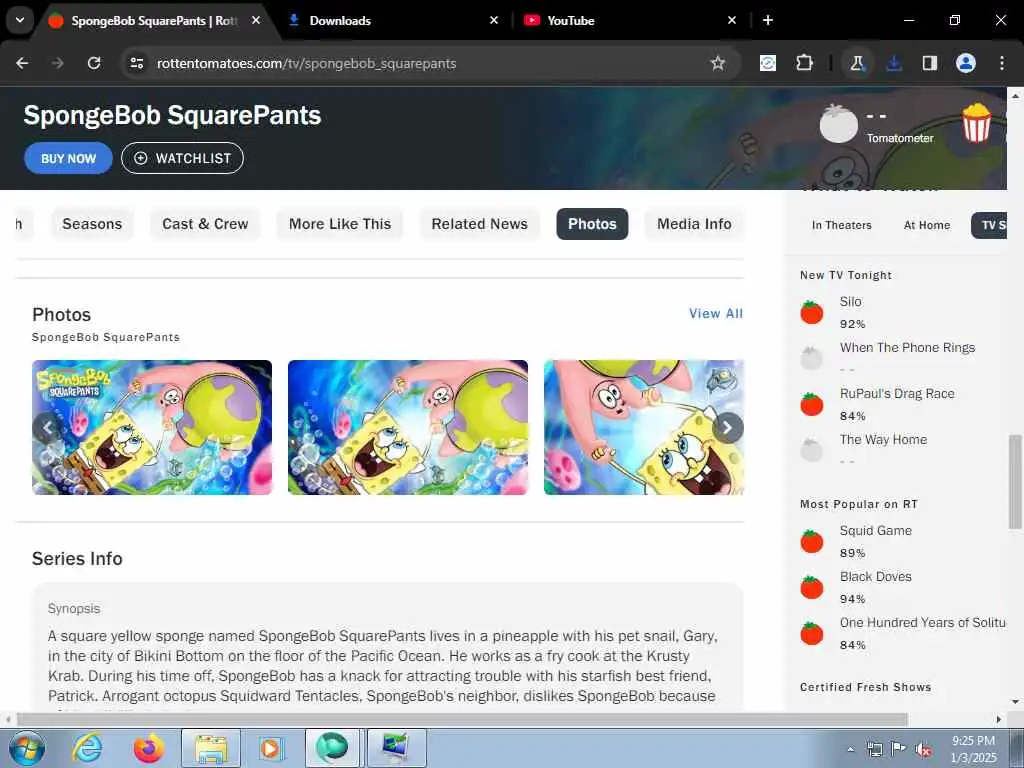The width and height of the screenshot is (1024, 768).
Task: Click the BUY NOW button
Action: 69,158
